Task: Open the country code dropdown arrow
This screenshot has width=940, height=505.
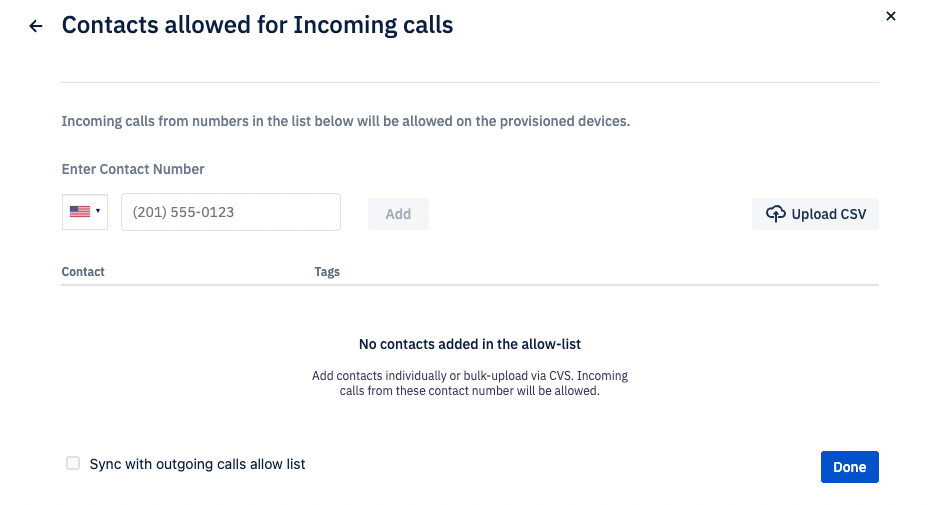Action: tap(98, 211)
